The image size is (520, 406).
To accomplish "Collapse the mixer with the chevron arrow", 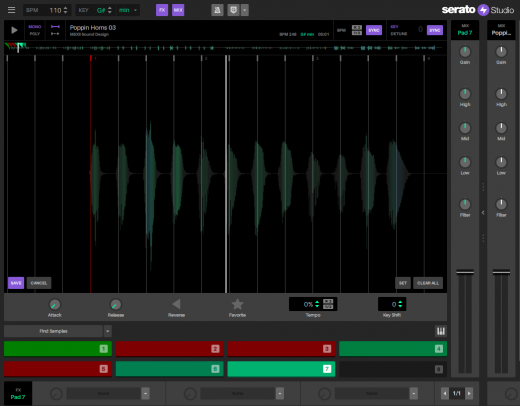I will coord(483,213).
